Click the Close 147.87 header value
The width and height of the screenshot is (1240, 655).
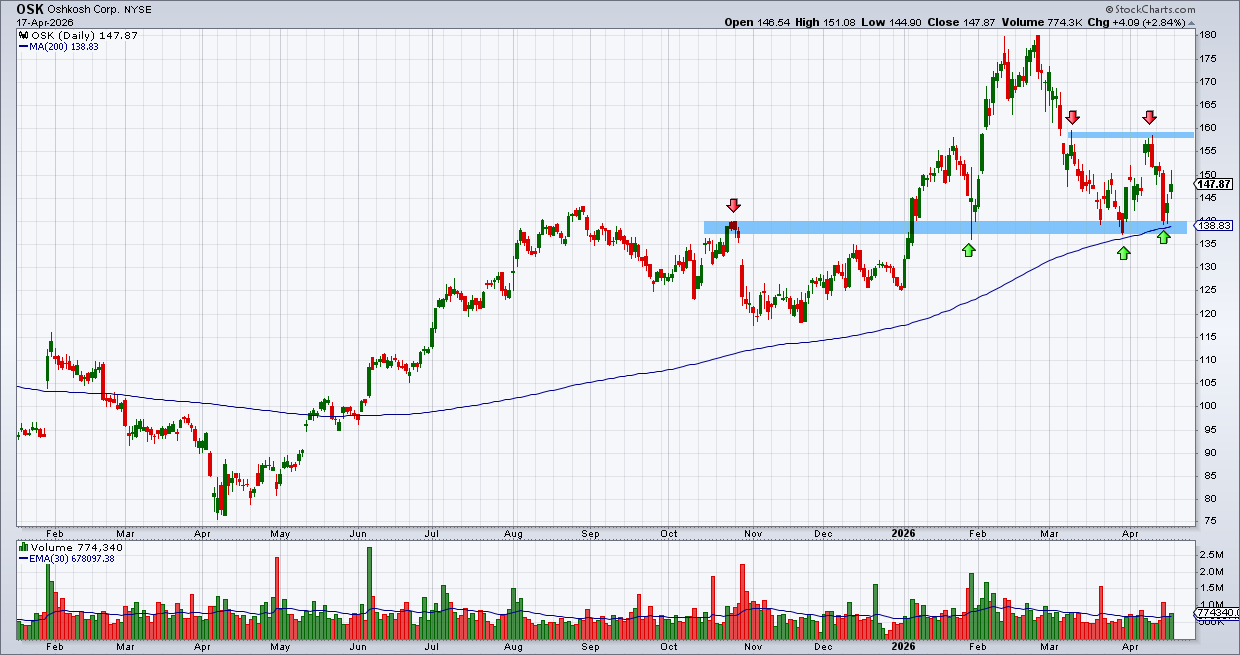point(963,23)
